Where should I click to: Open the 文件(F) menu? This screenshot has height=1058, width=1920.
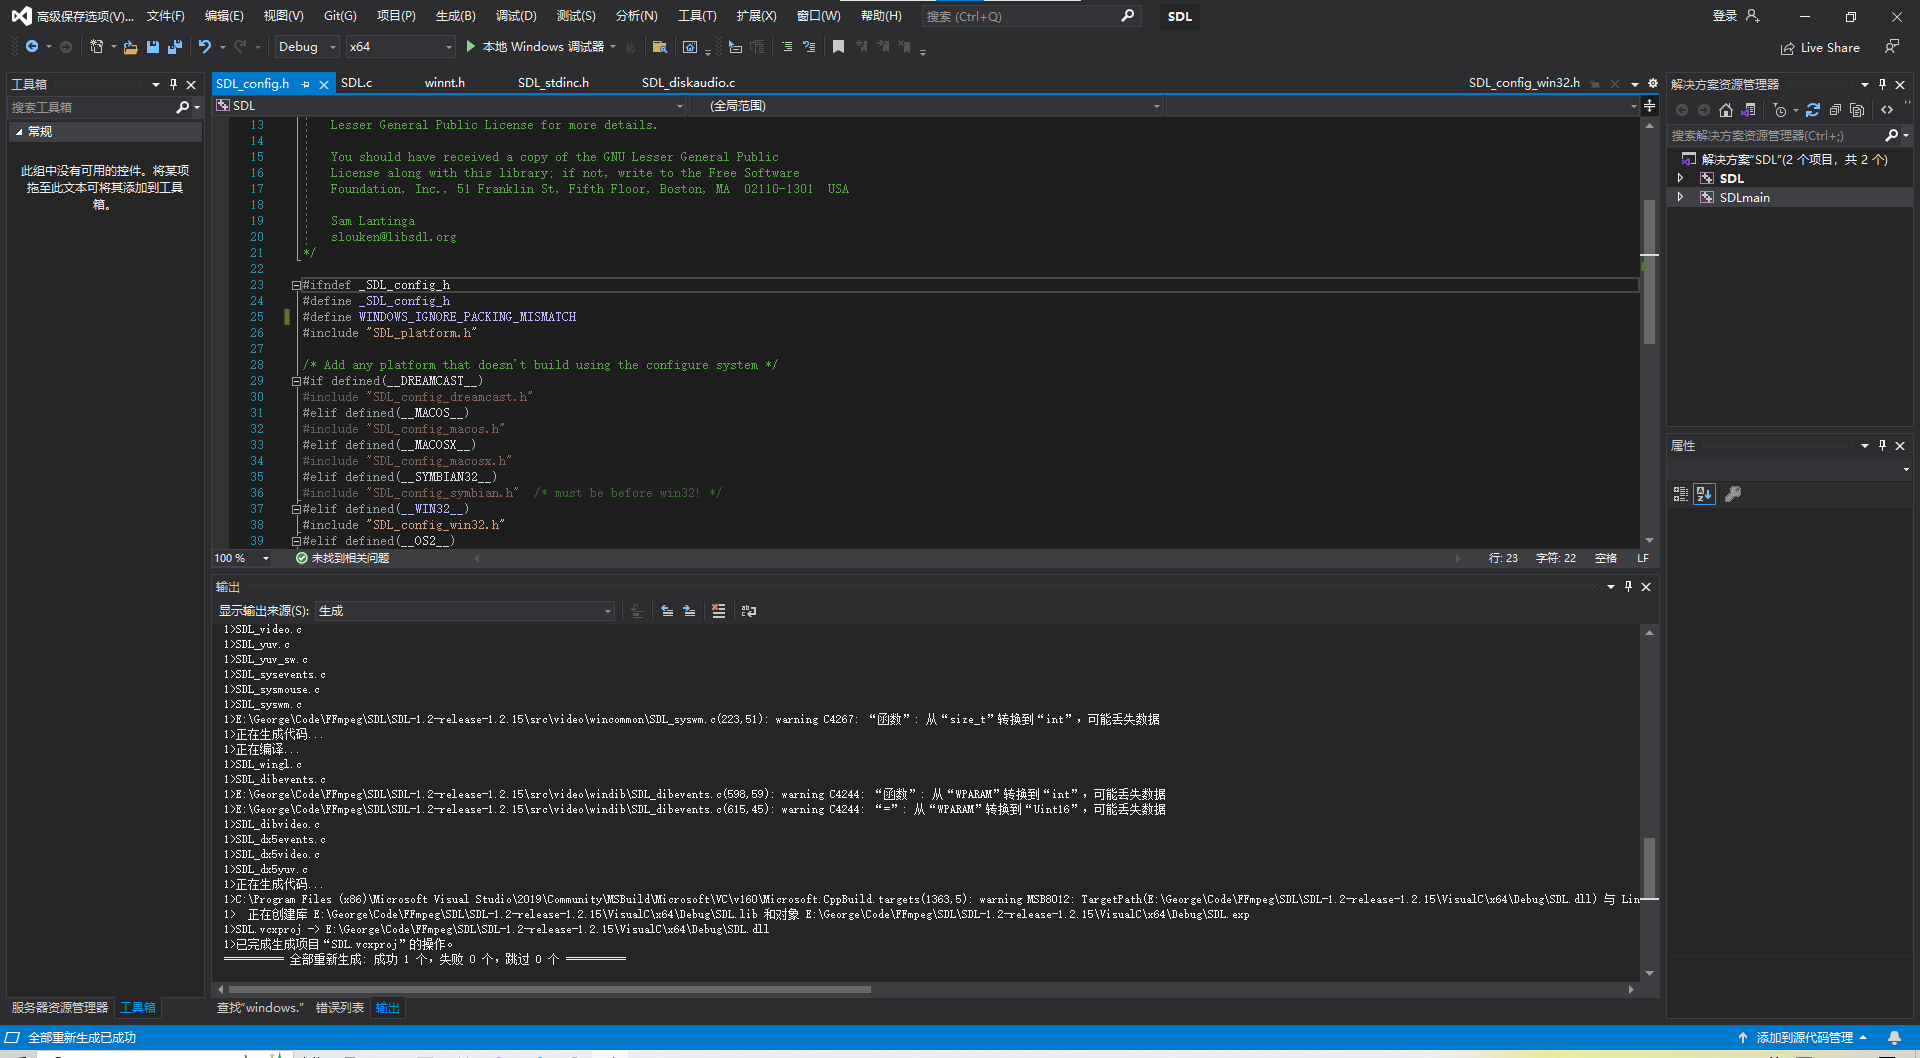click(166, 16)
